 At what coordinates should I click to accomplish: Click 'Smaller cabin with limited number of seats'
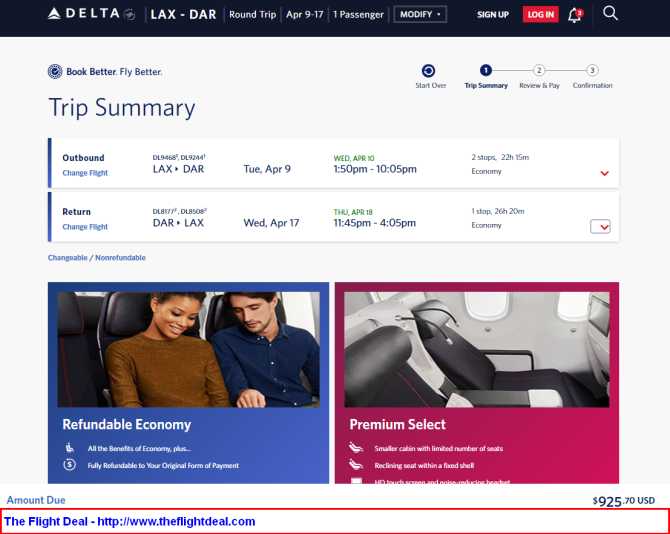pos(438,448)
